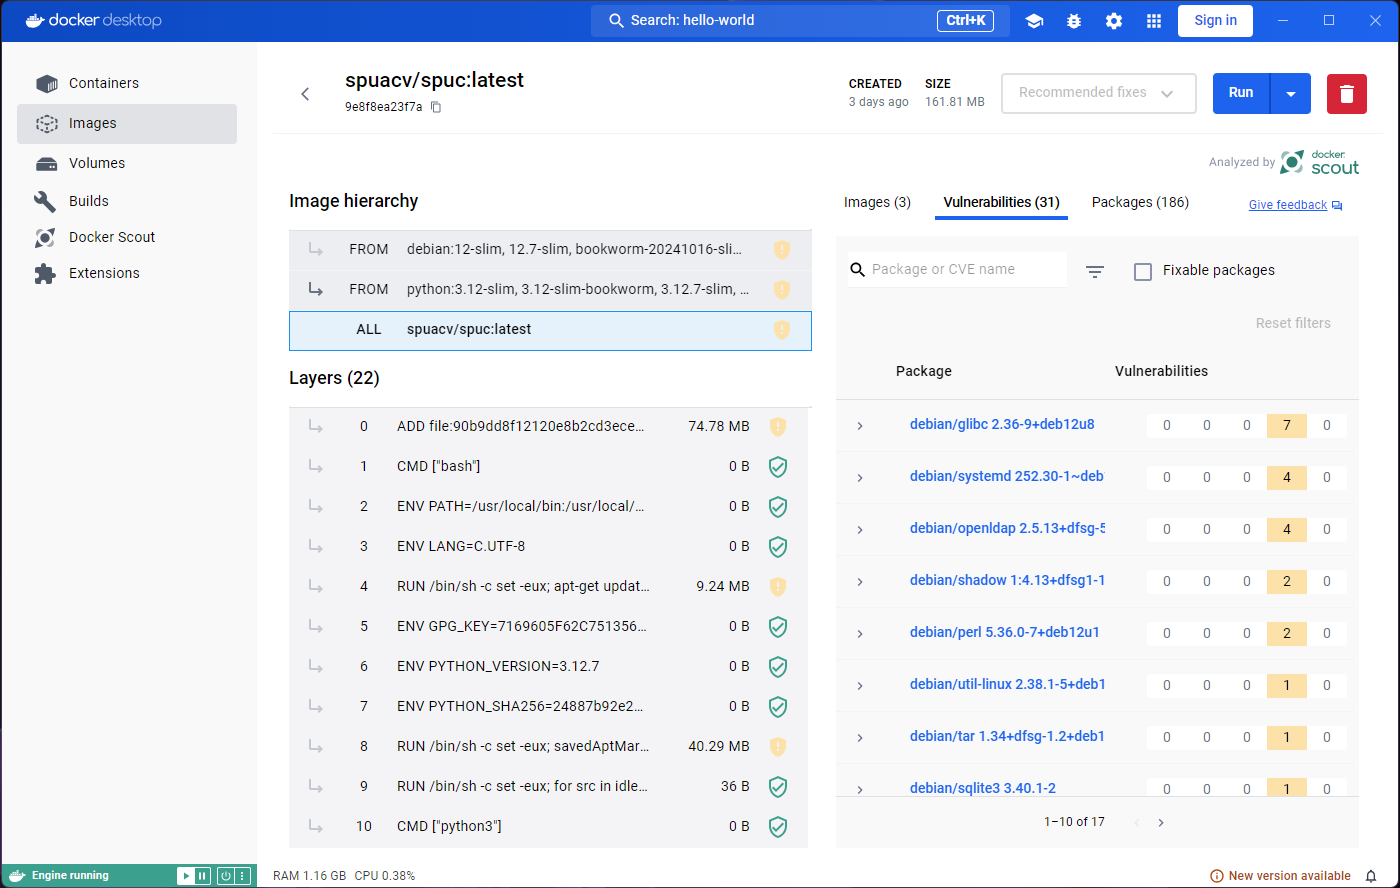This screenshot has height=888, width=1400.
Task: Click Reset filters
Action: (x=1293, y=323)
